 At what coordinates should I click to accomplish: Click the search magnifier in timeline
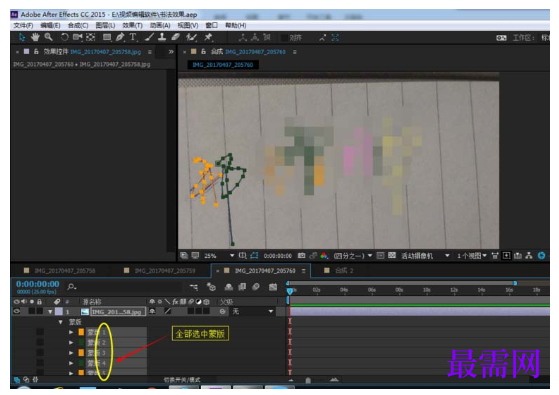point(72,286)
